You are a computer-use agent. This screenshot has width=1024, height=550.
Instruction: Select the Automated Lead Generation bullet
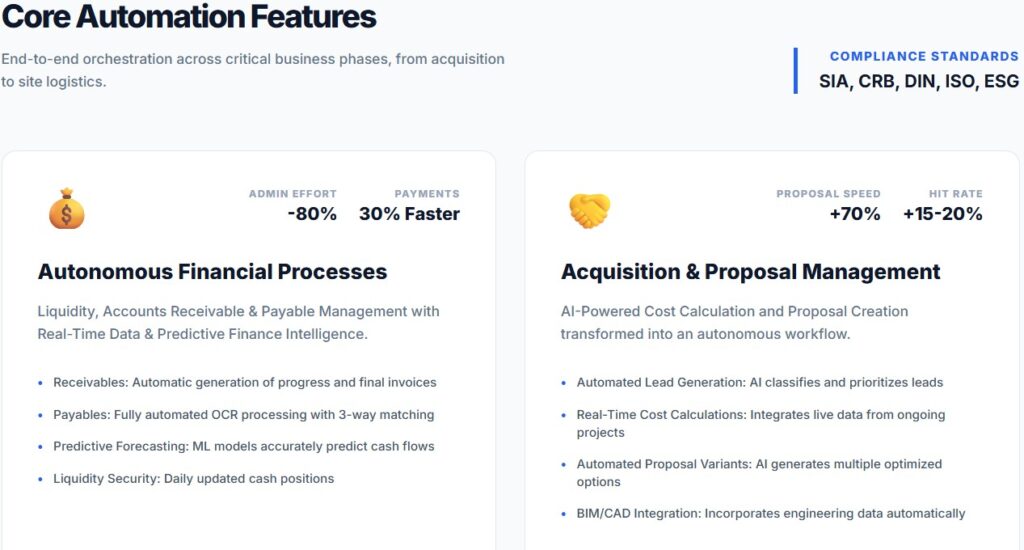(759, 382)
